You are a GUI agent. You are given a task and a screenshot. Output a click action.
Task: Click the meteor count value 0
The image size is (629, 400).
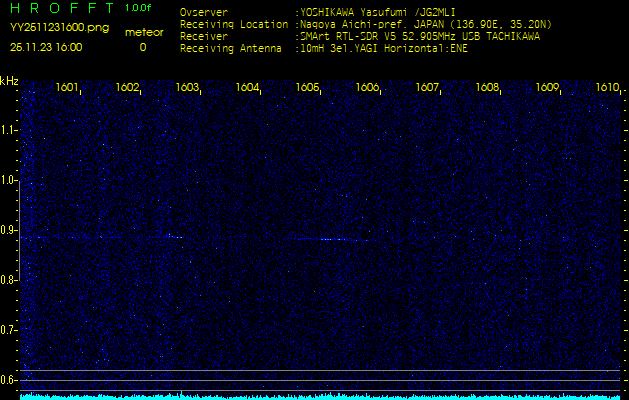pyautogui.click(x=143, y=47)
